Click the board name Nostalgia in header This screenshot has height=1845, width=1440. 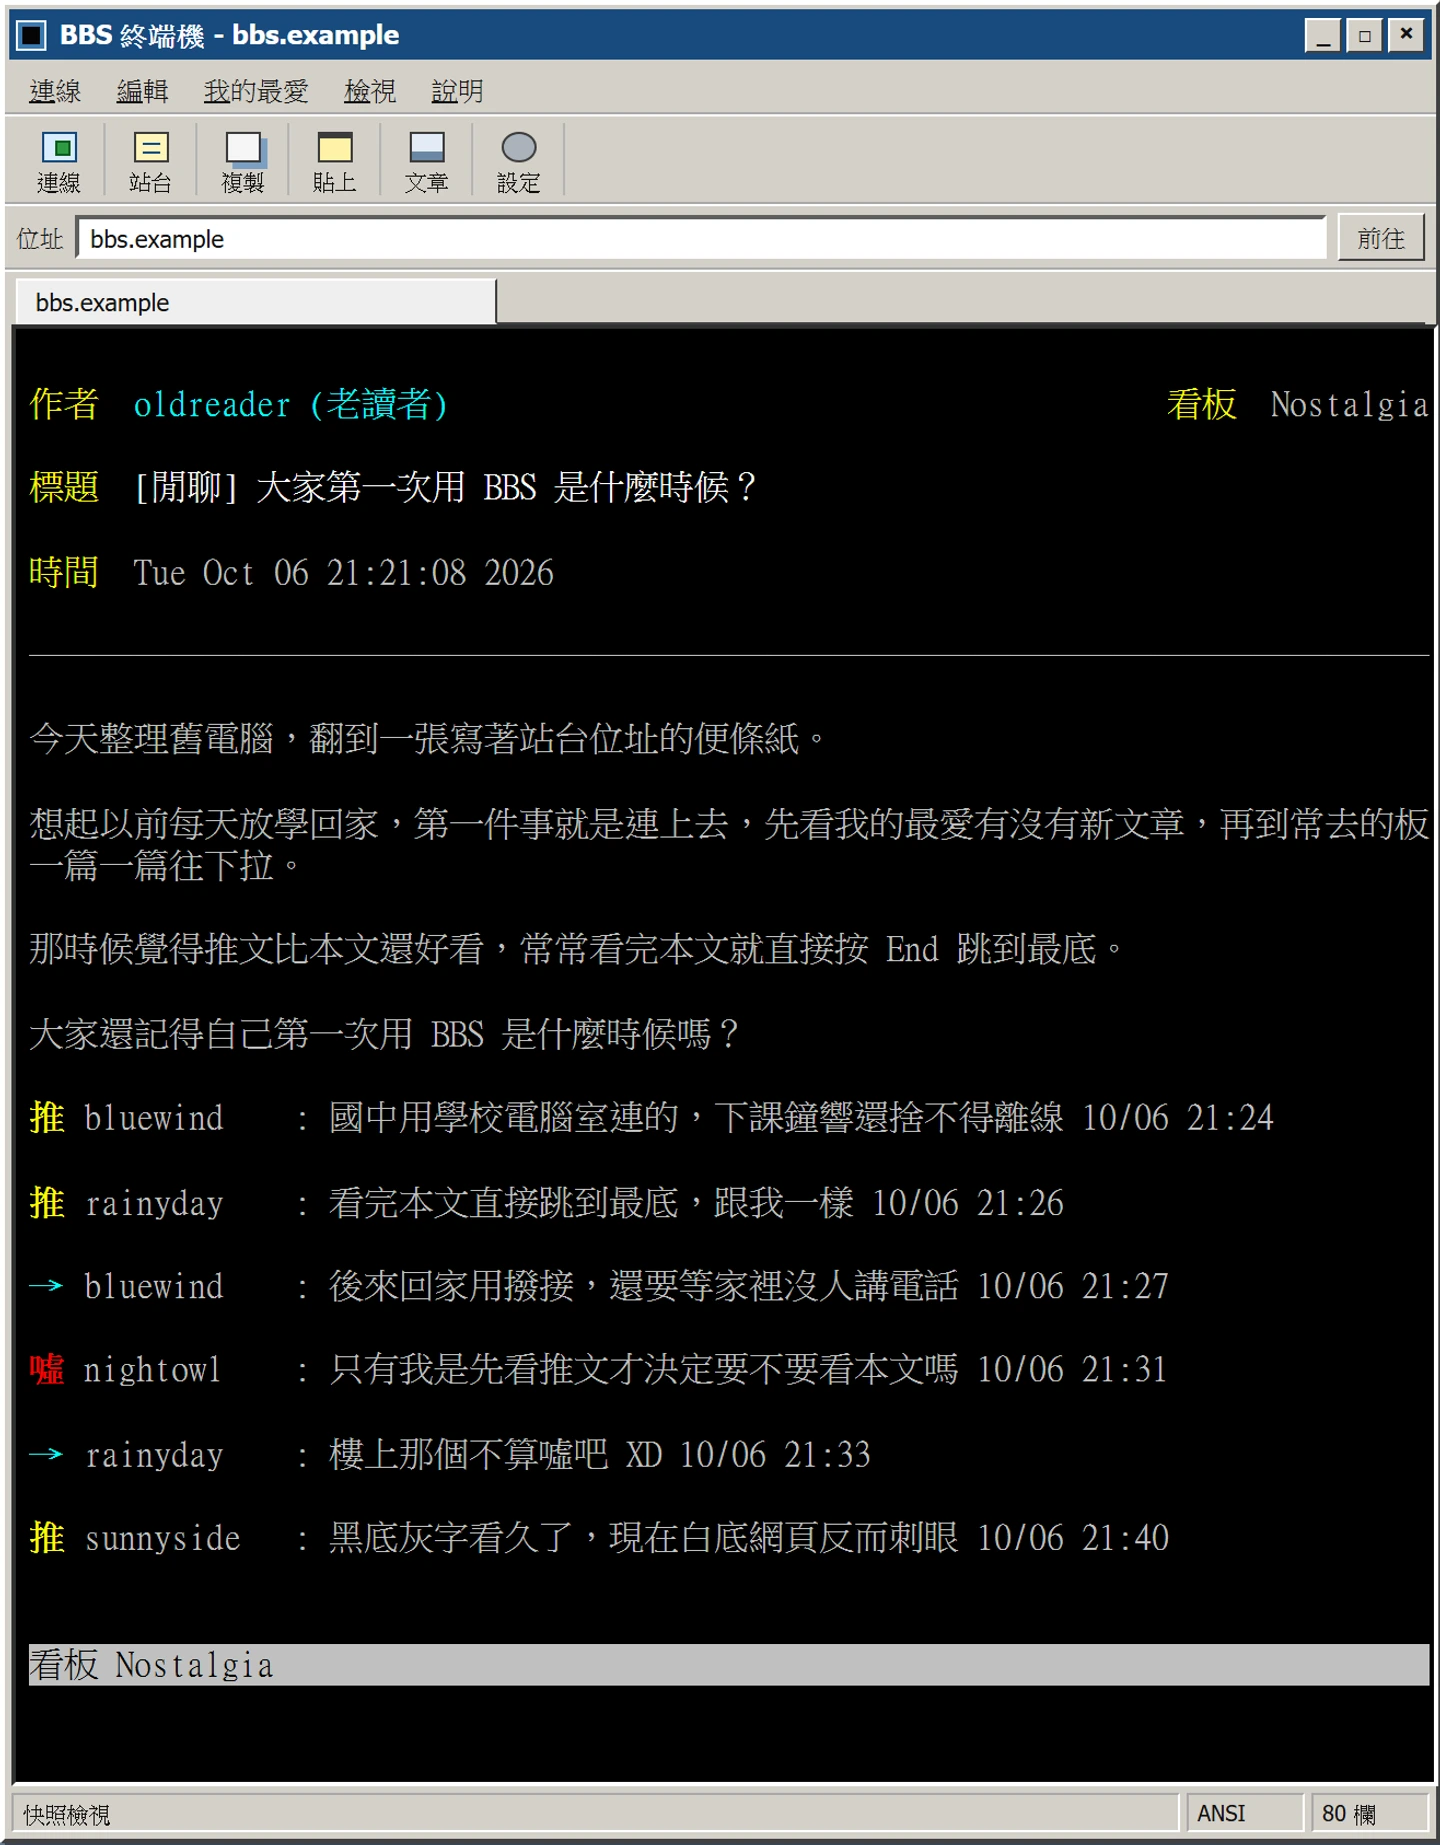click(x=1349, y=404)
